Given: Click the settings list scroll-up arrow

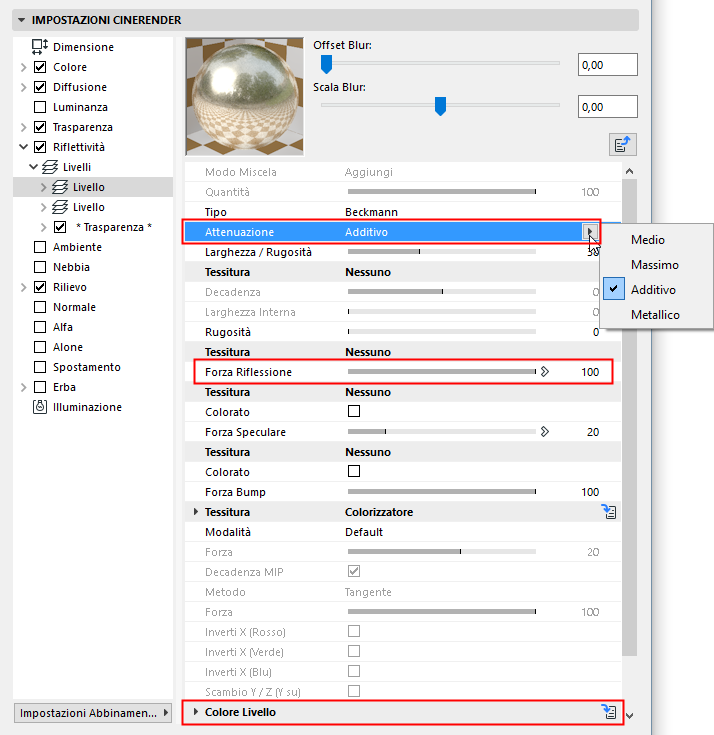Looking at the screenshot, I should pyautogui.click(x=630, y=172).
